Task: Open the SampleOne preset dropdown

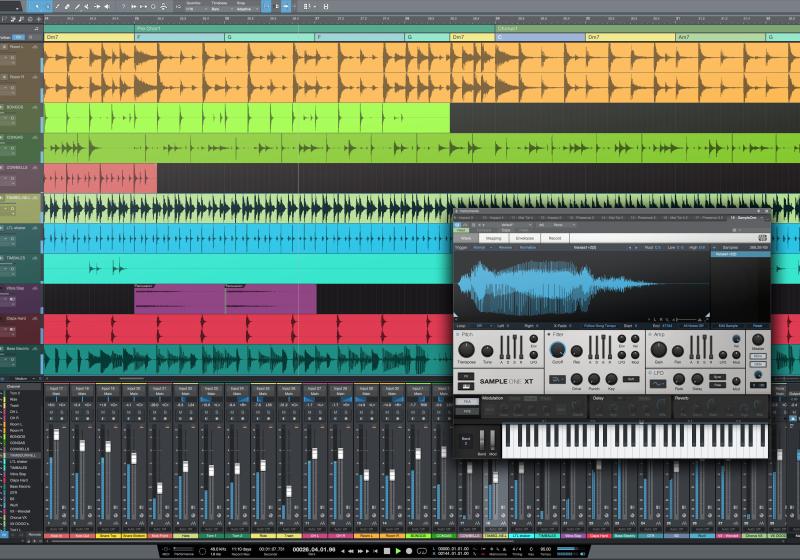Action: click(x=514, y=225)
